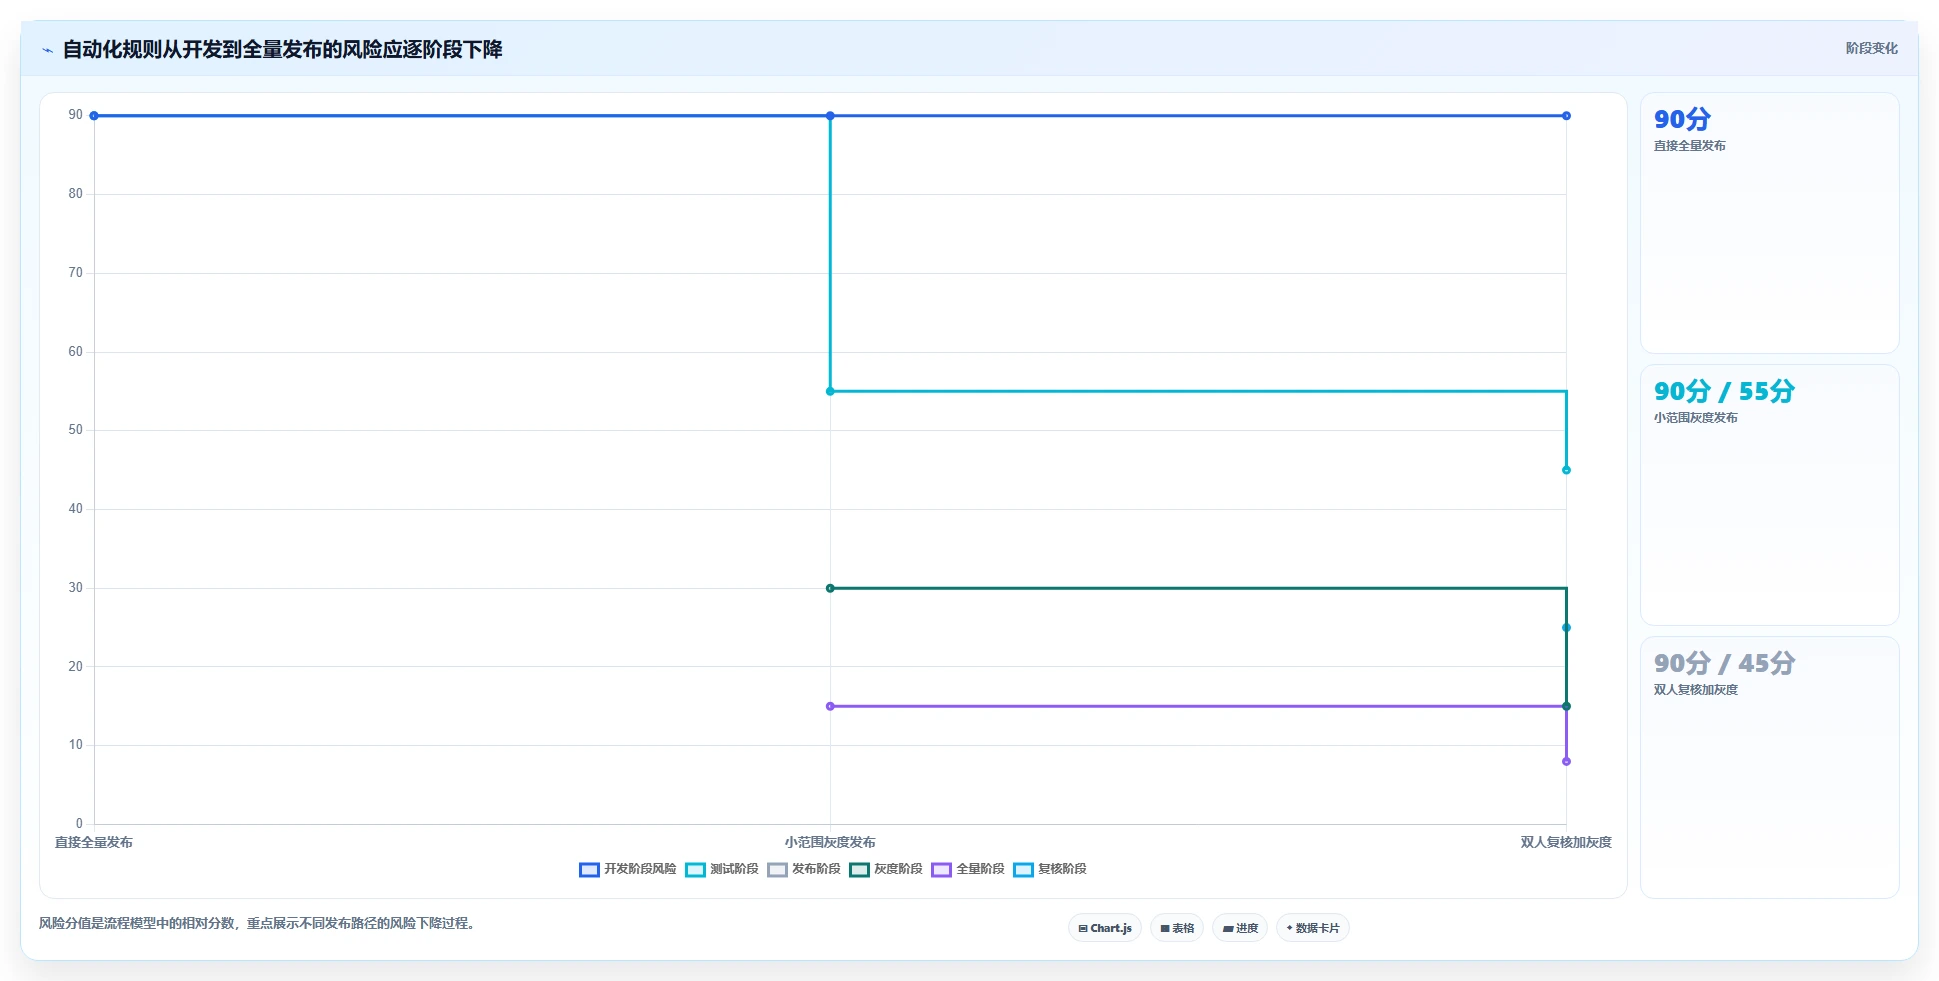Click the 进度 chip
This screenshot has height=981, width=1939.
click(x=1240, y=928)
